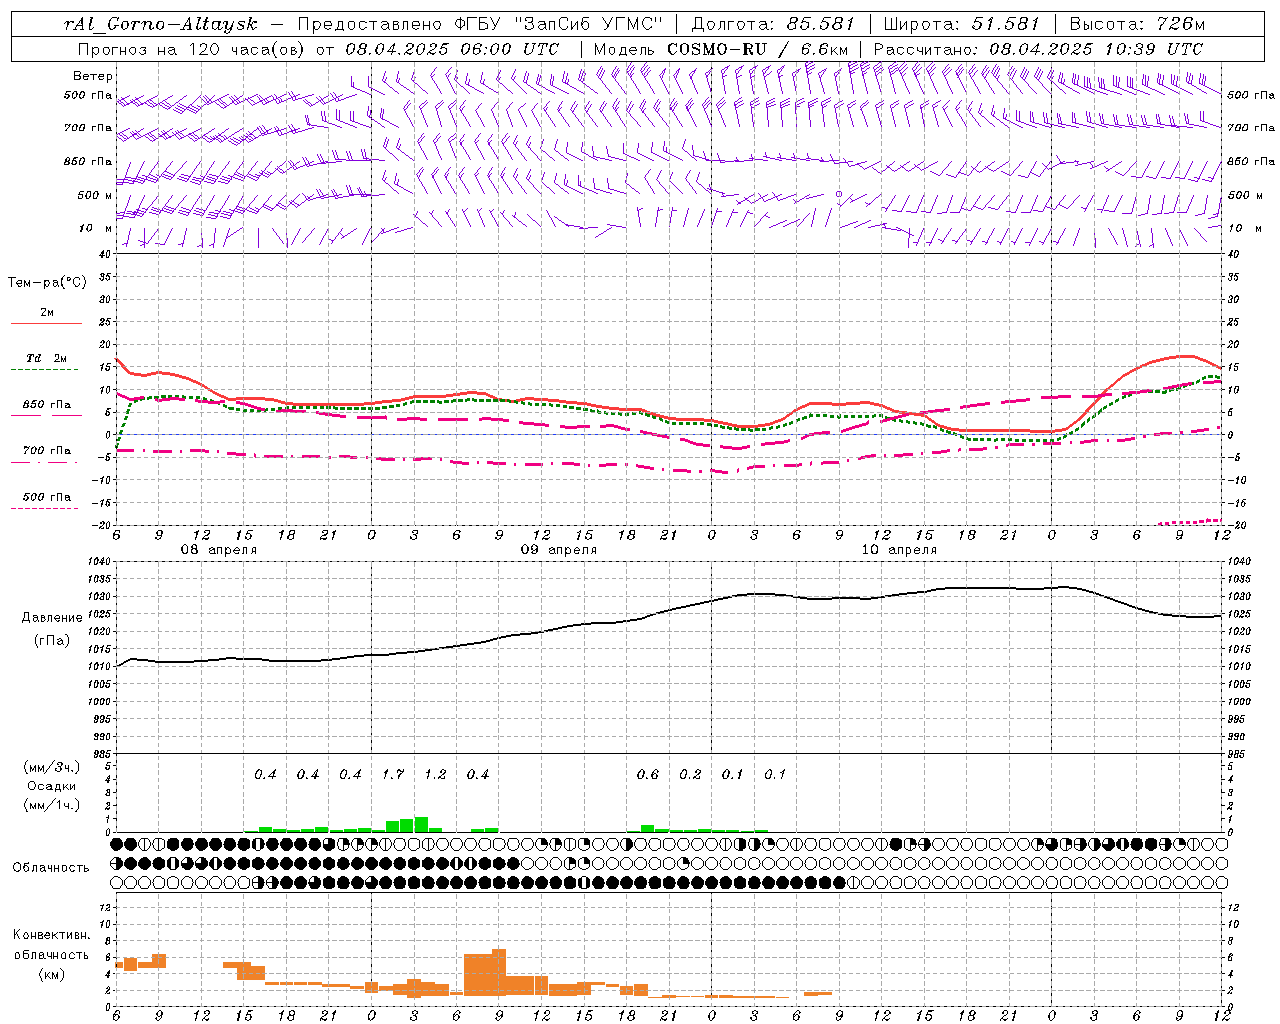
Task: Click the (мм/3ч.) precipitation unit label
Action: tap(52, 766)
